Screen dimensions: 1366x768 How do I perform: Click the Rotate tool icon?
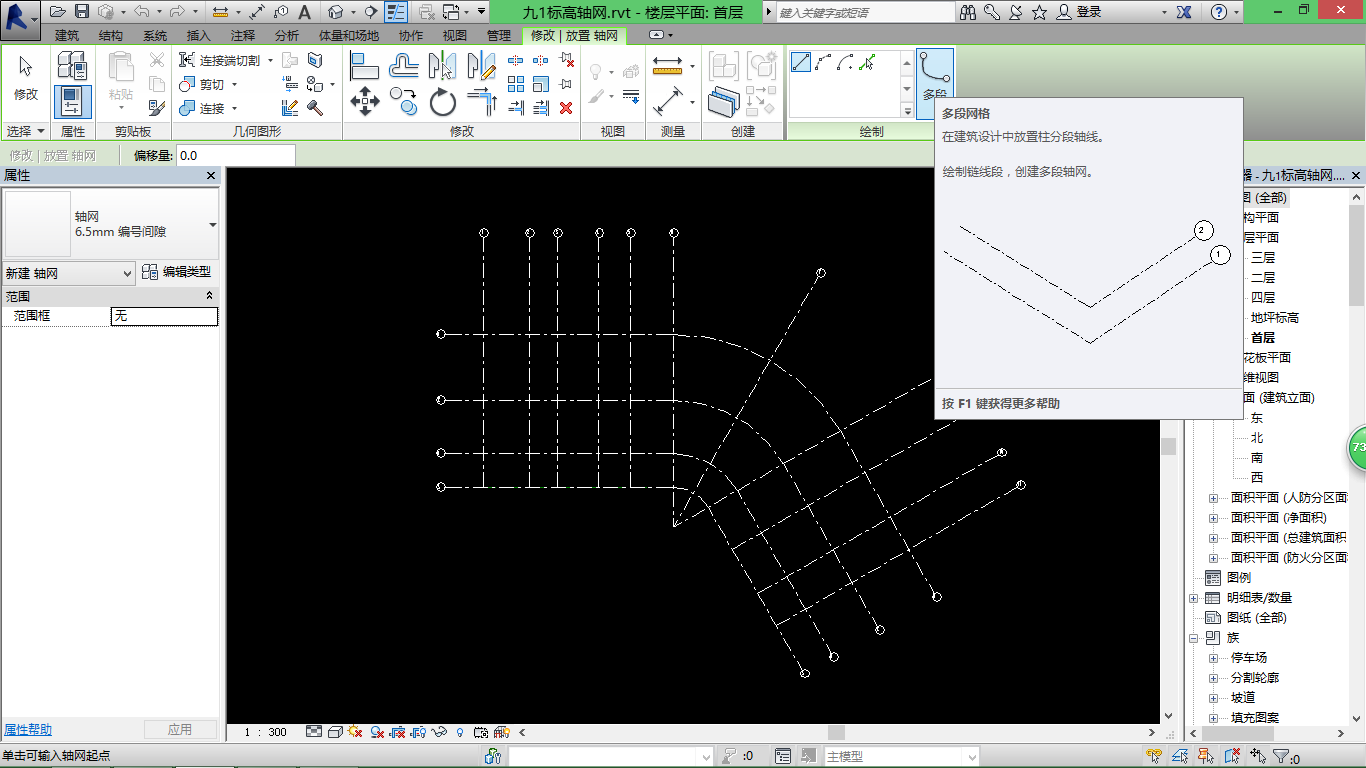[443, 102]
